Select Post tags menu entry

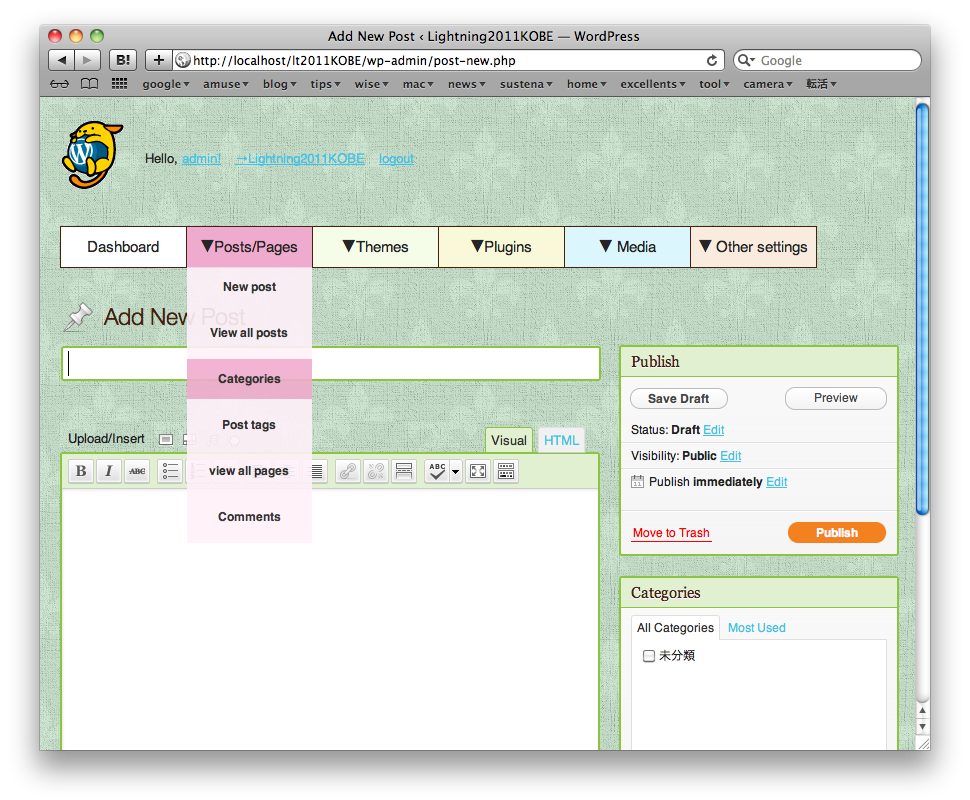click(x=249, y=425)
